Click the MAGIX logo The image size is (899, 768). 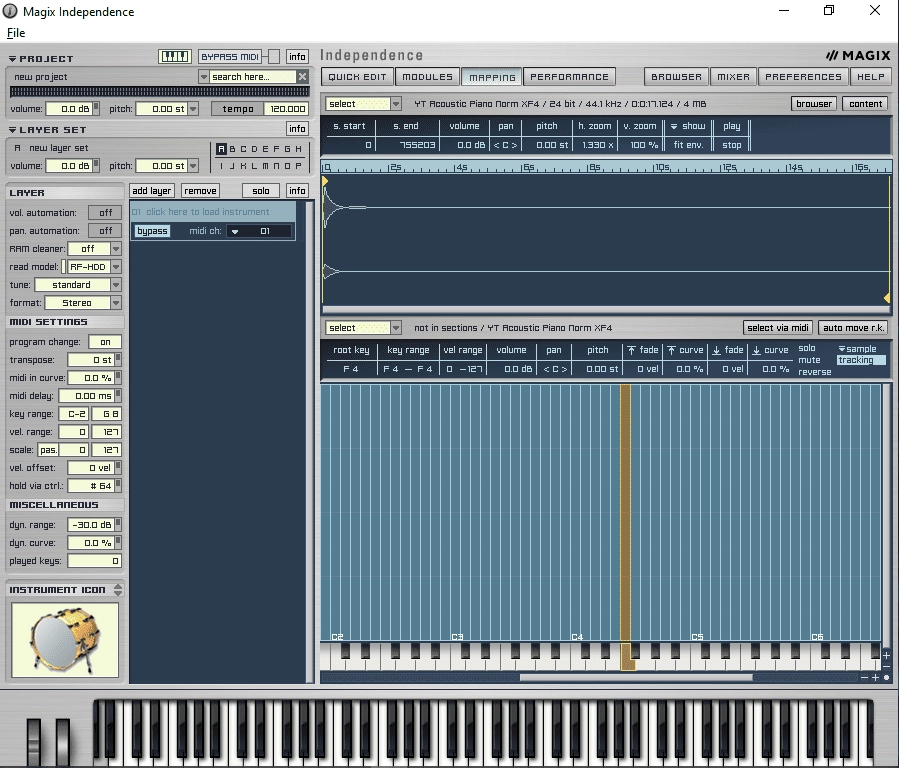pos(858,56)
